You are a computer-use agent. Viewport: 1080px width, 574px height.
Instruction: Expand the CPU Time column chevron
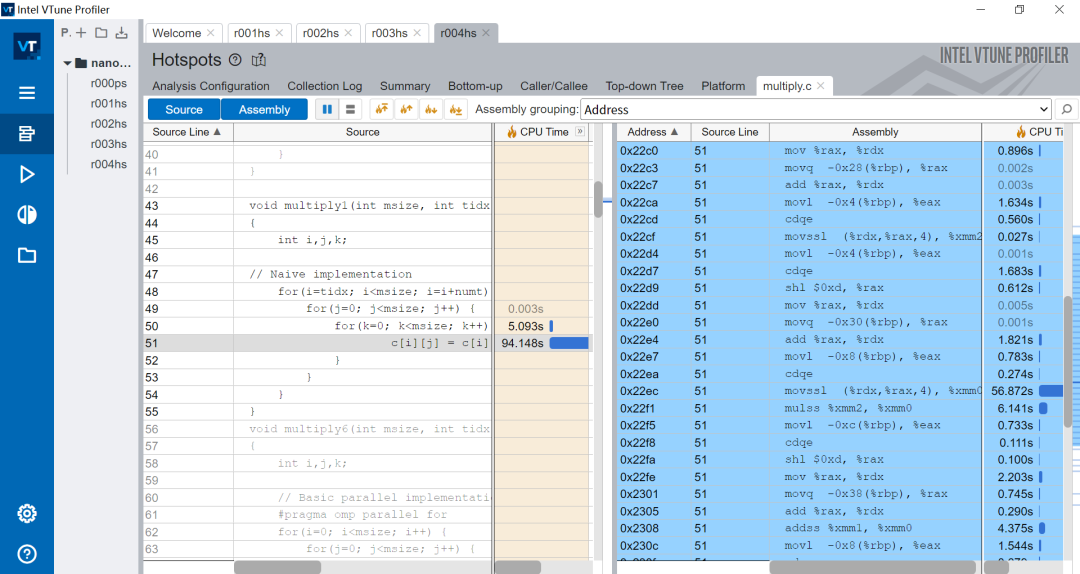coord(580,132)
